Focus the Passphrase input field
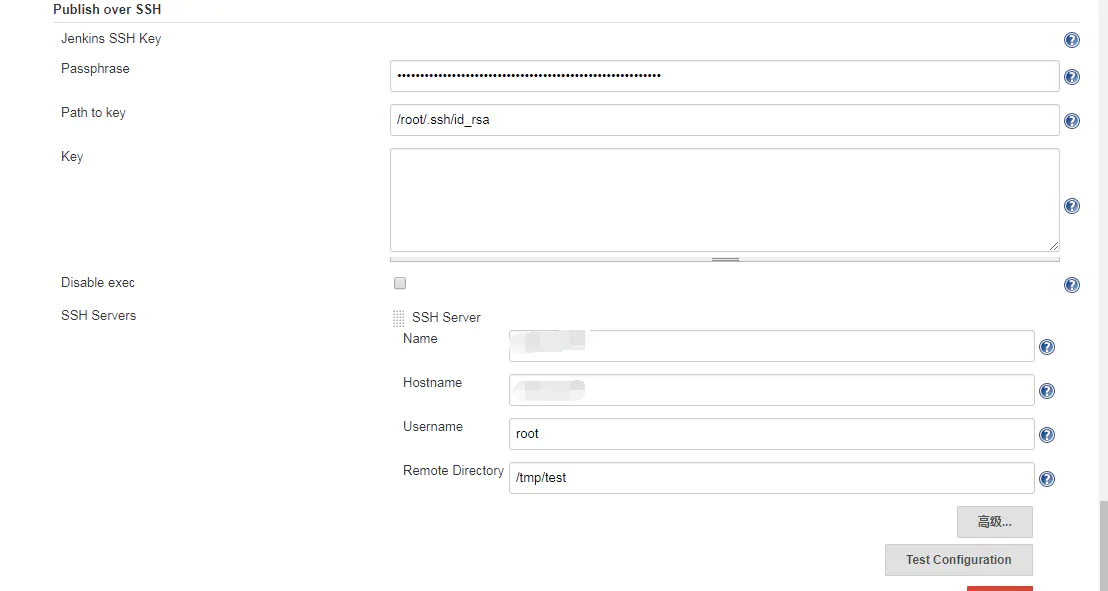The image size is (1108, 591). click(x=724, y=76)
